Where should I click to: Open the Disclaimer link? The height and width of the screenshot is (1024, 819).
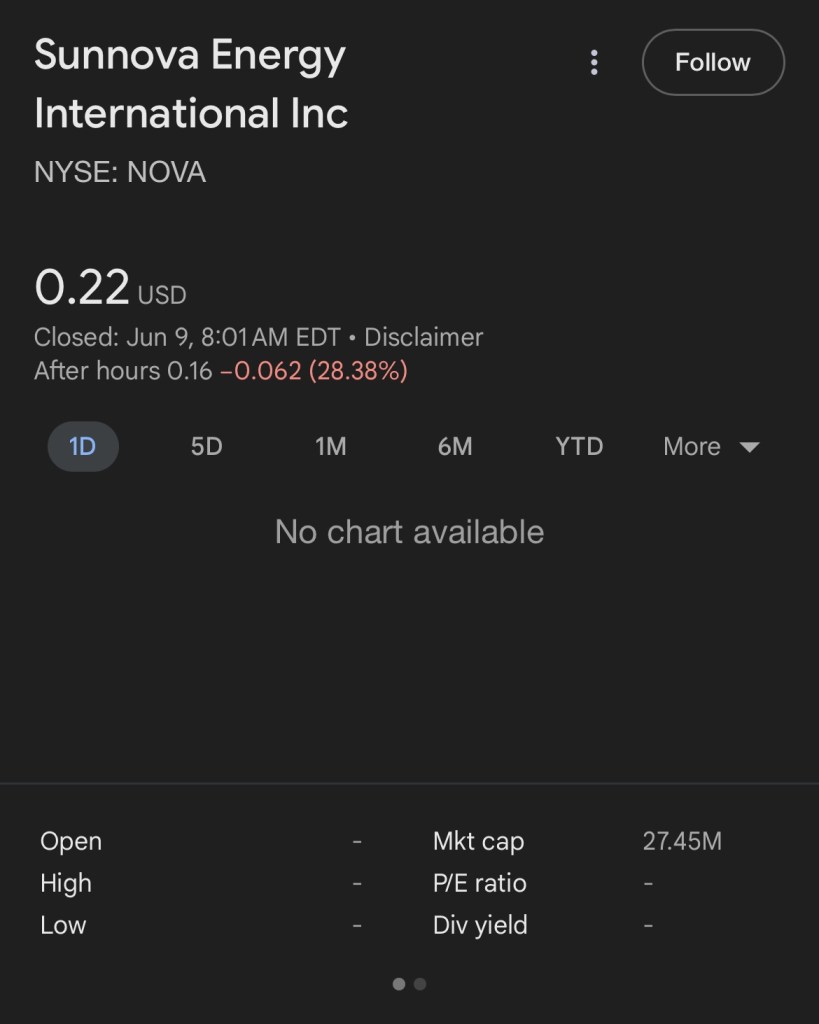point(423,337)
